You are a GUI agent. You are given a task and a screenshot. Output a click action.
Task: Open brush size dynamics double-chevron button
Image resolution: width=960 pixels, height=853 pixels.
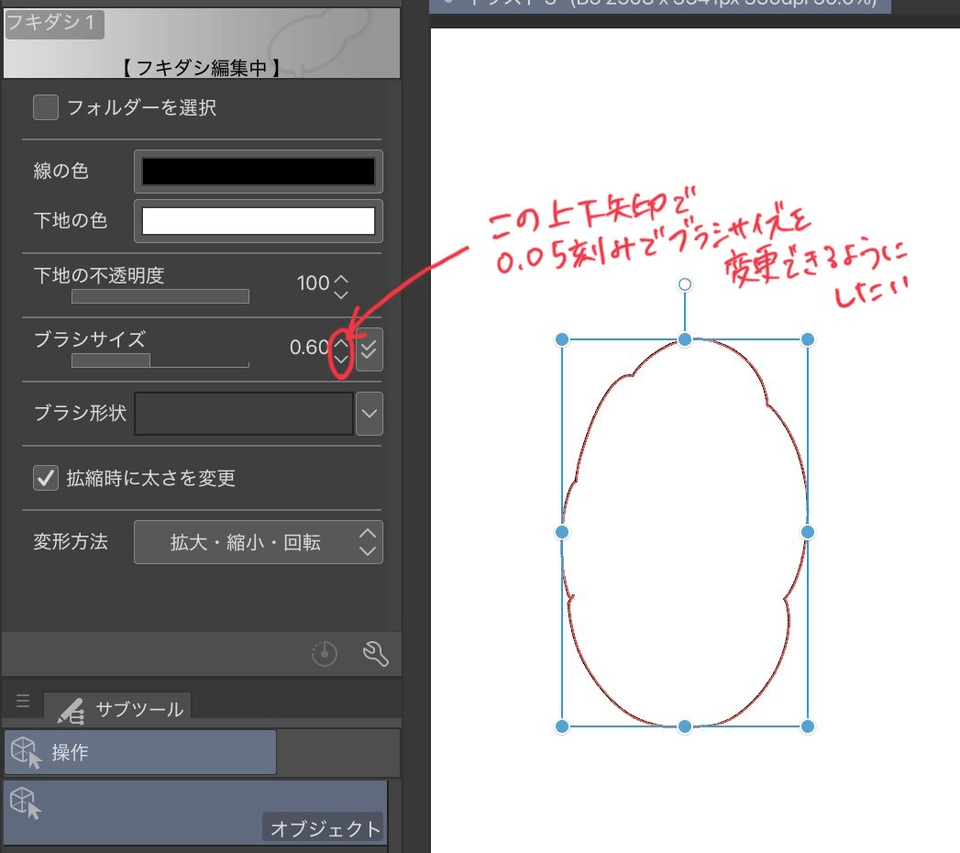tap(369, 350)
